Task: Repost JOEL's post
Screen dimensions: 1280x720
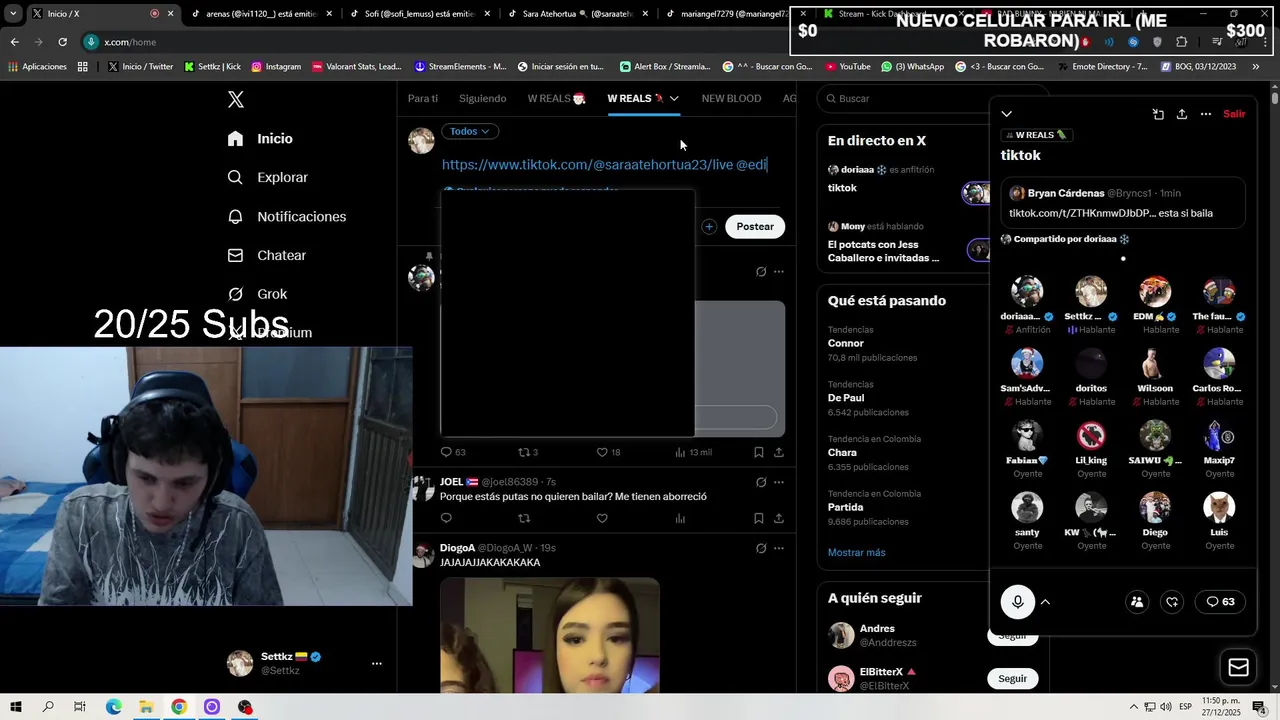Action: (x=524, y=518)
